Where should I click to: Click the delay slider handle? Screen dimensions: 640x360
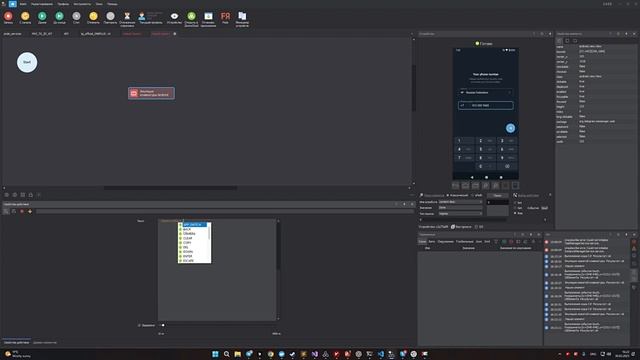[163, 325]
